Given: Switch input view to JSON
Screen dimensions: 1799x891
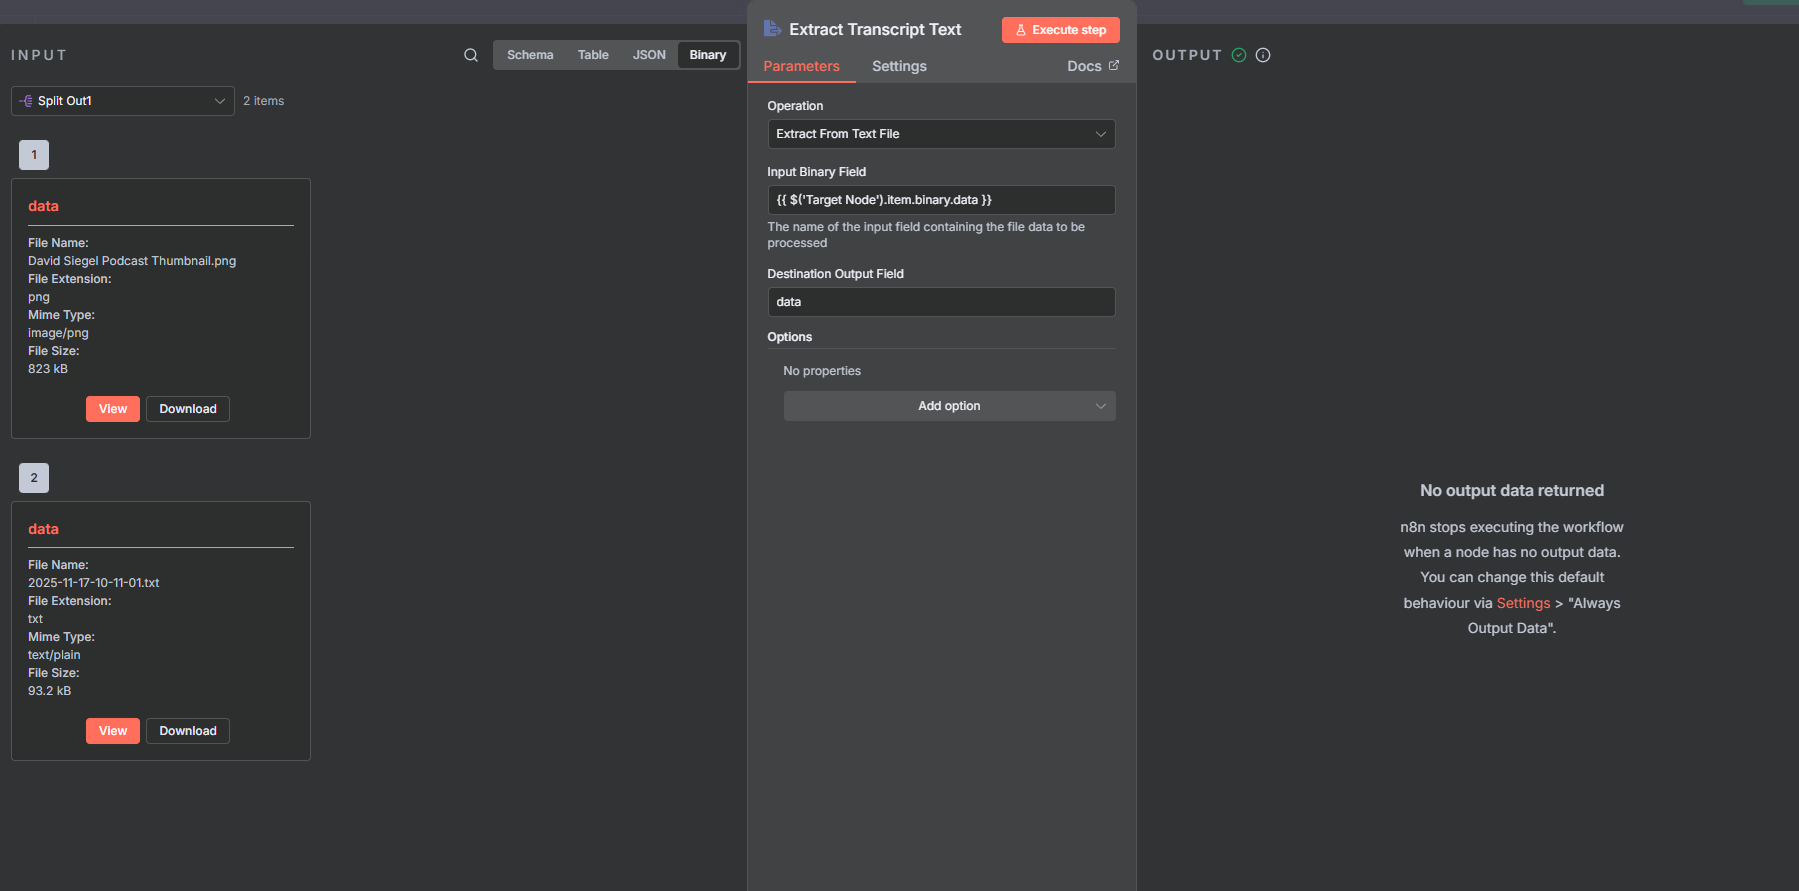Looking at the screenshot, I should click(x=649, y=55).
